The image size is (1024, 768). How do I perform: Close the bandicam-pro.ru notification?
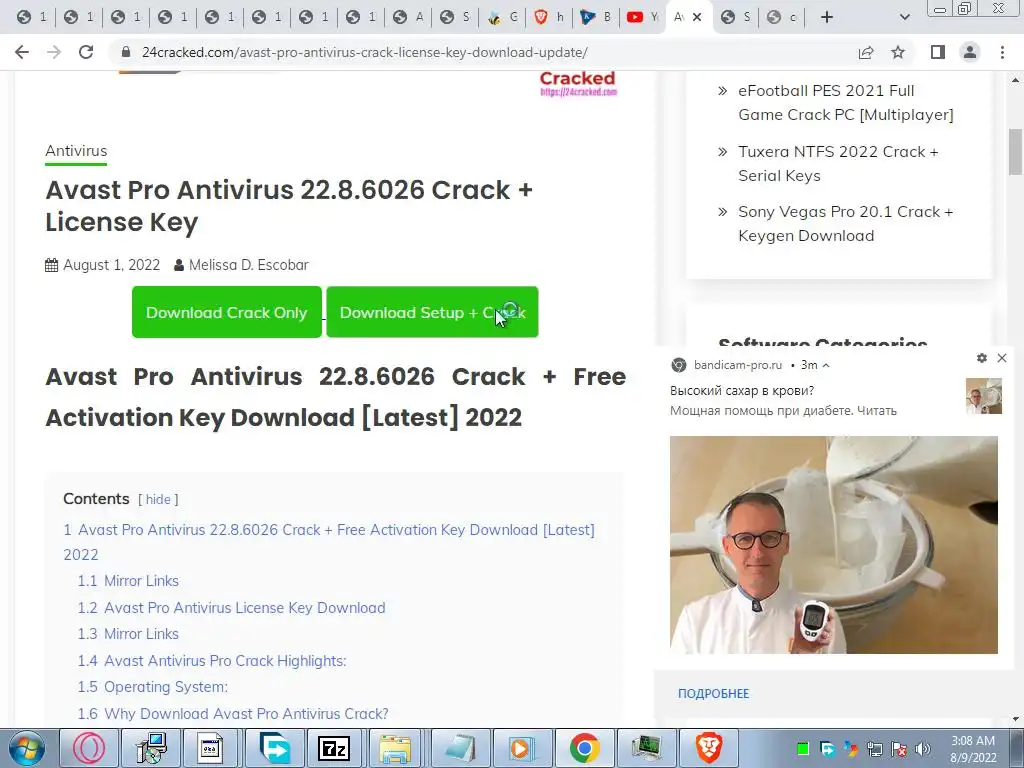point(1002,358)
